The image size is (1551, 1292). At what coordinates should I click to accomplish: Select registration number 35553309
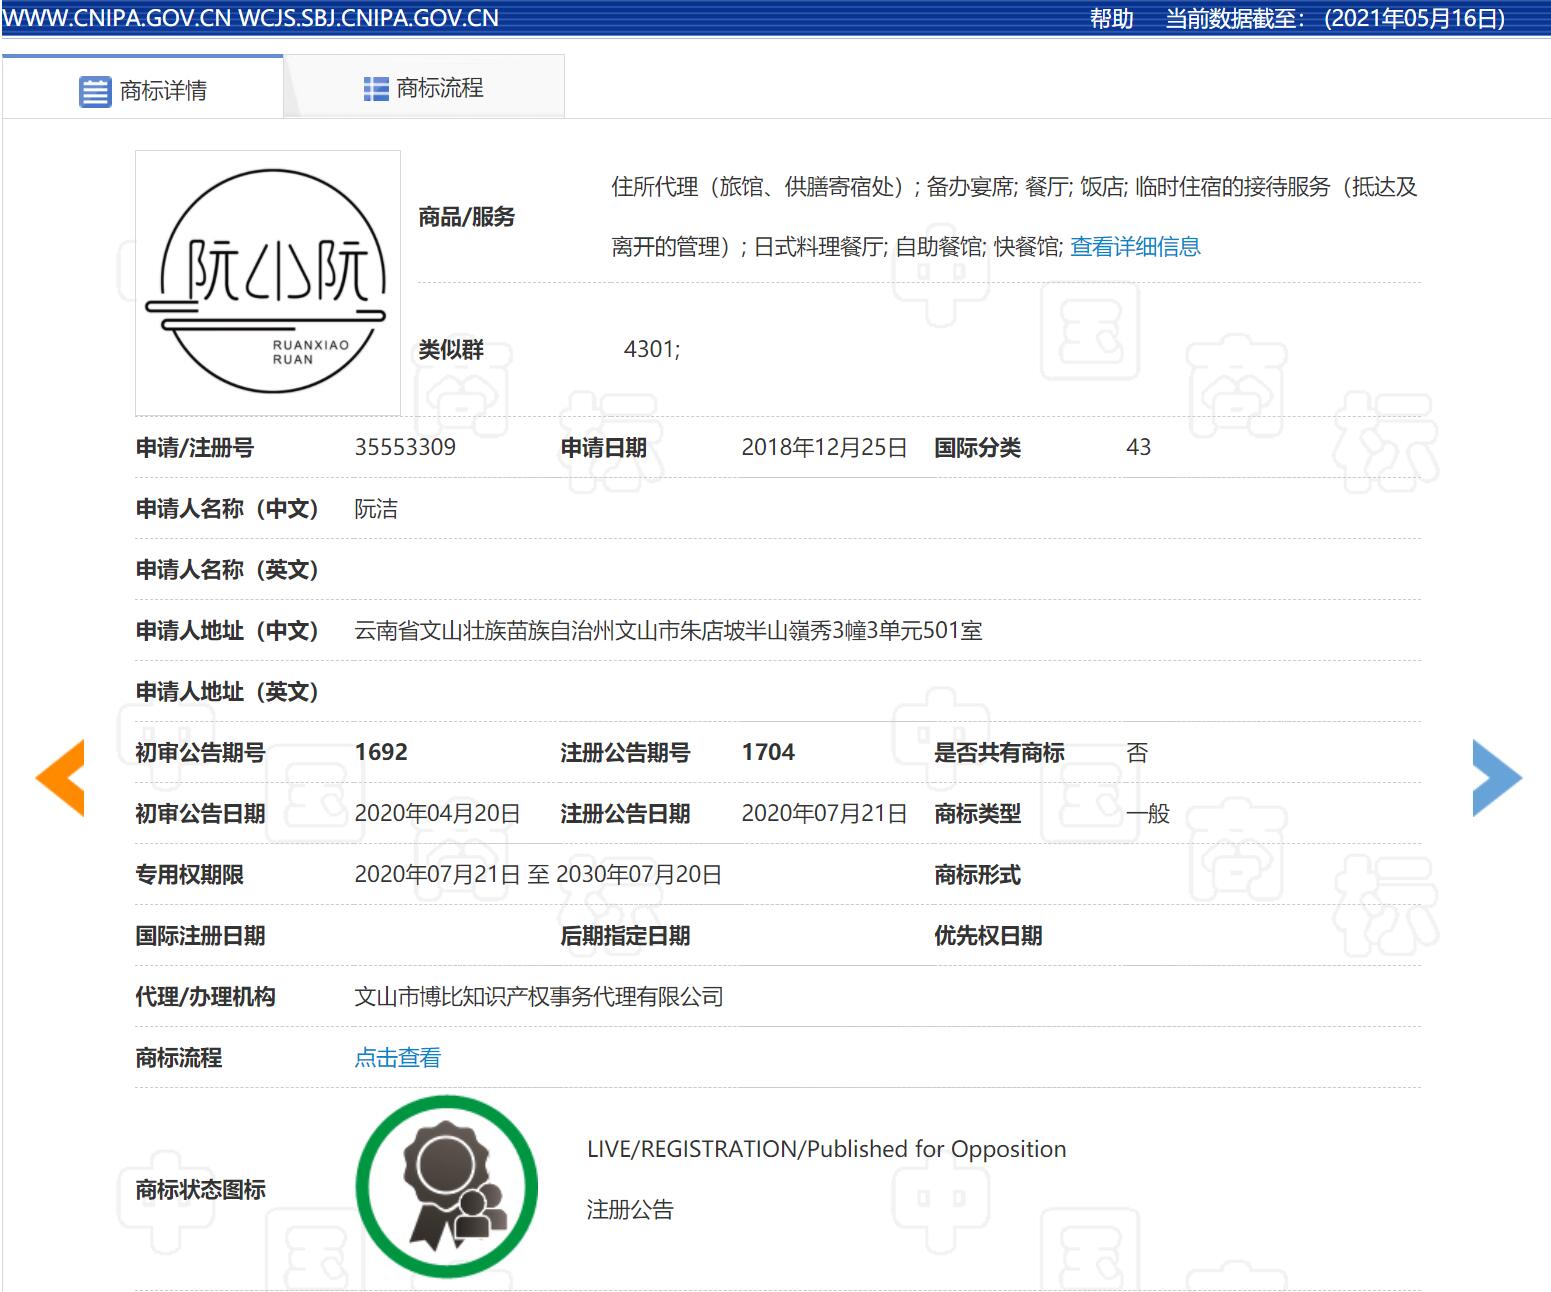(x=405, y=447)
